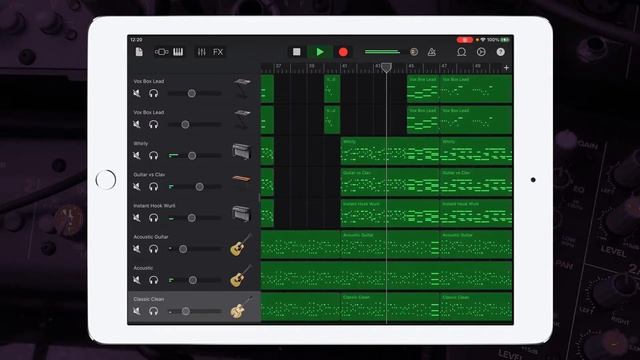Solo the Whirly track with the headphones icon
The width and height of the screenshot is (640, 360).
[x=153, y=156]
